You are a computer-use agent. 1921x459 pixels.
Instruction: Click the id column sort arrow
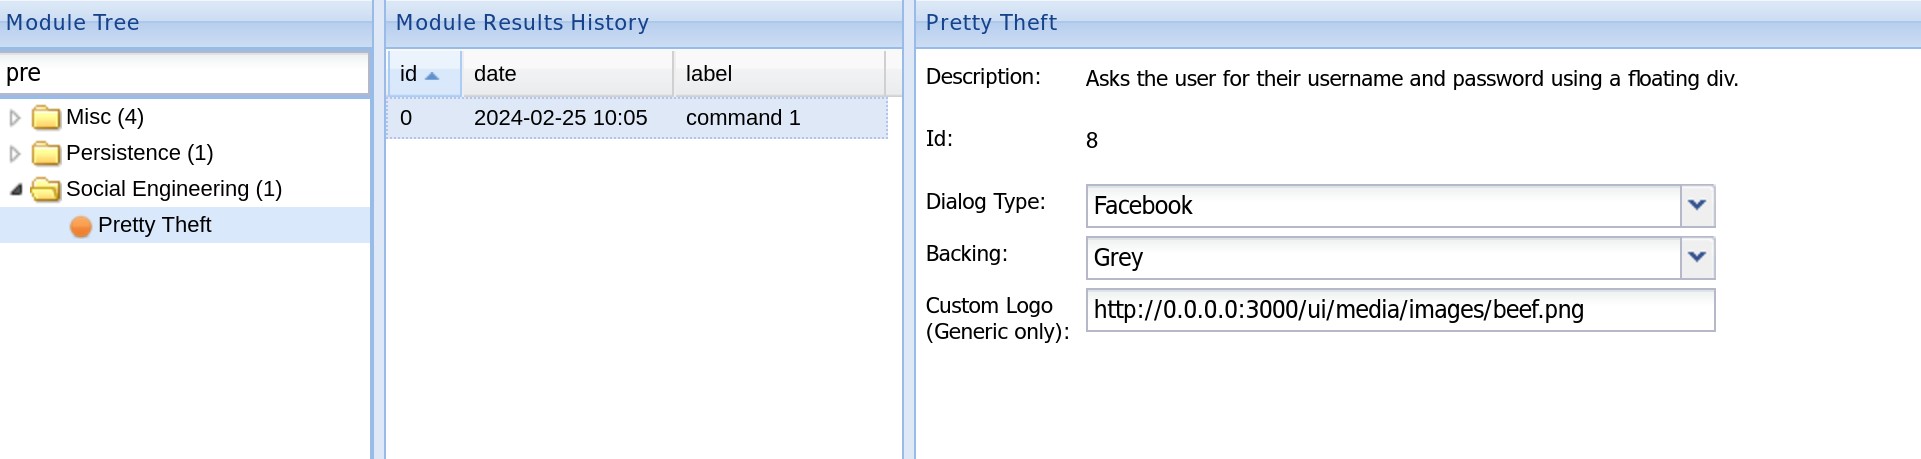click(432, 76)
